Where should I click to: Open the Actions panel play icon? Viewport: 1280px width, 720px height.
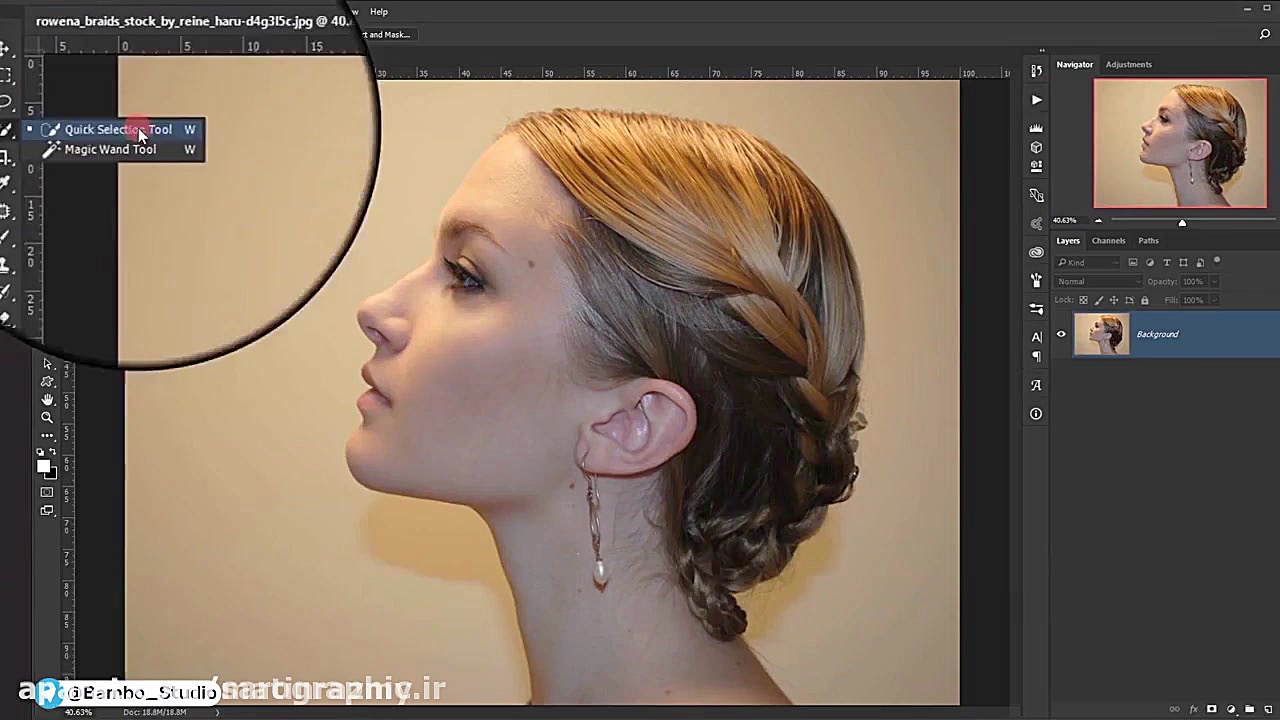[1036, 100]
